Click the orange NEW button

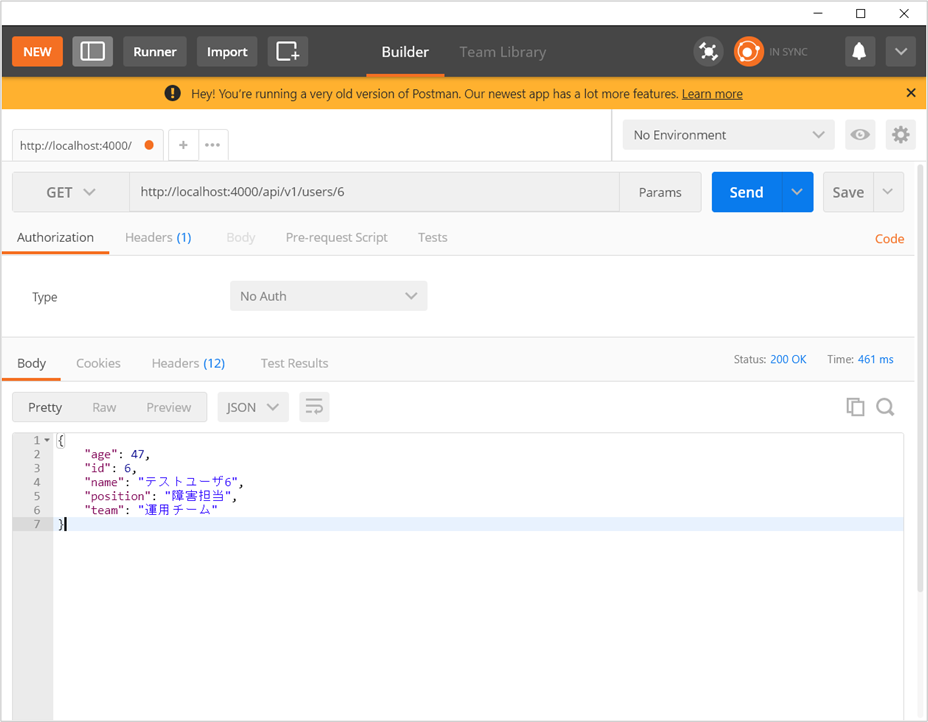click(37, 51)
